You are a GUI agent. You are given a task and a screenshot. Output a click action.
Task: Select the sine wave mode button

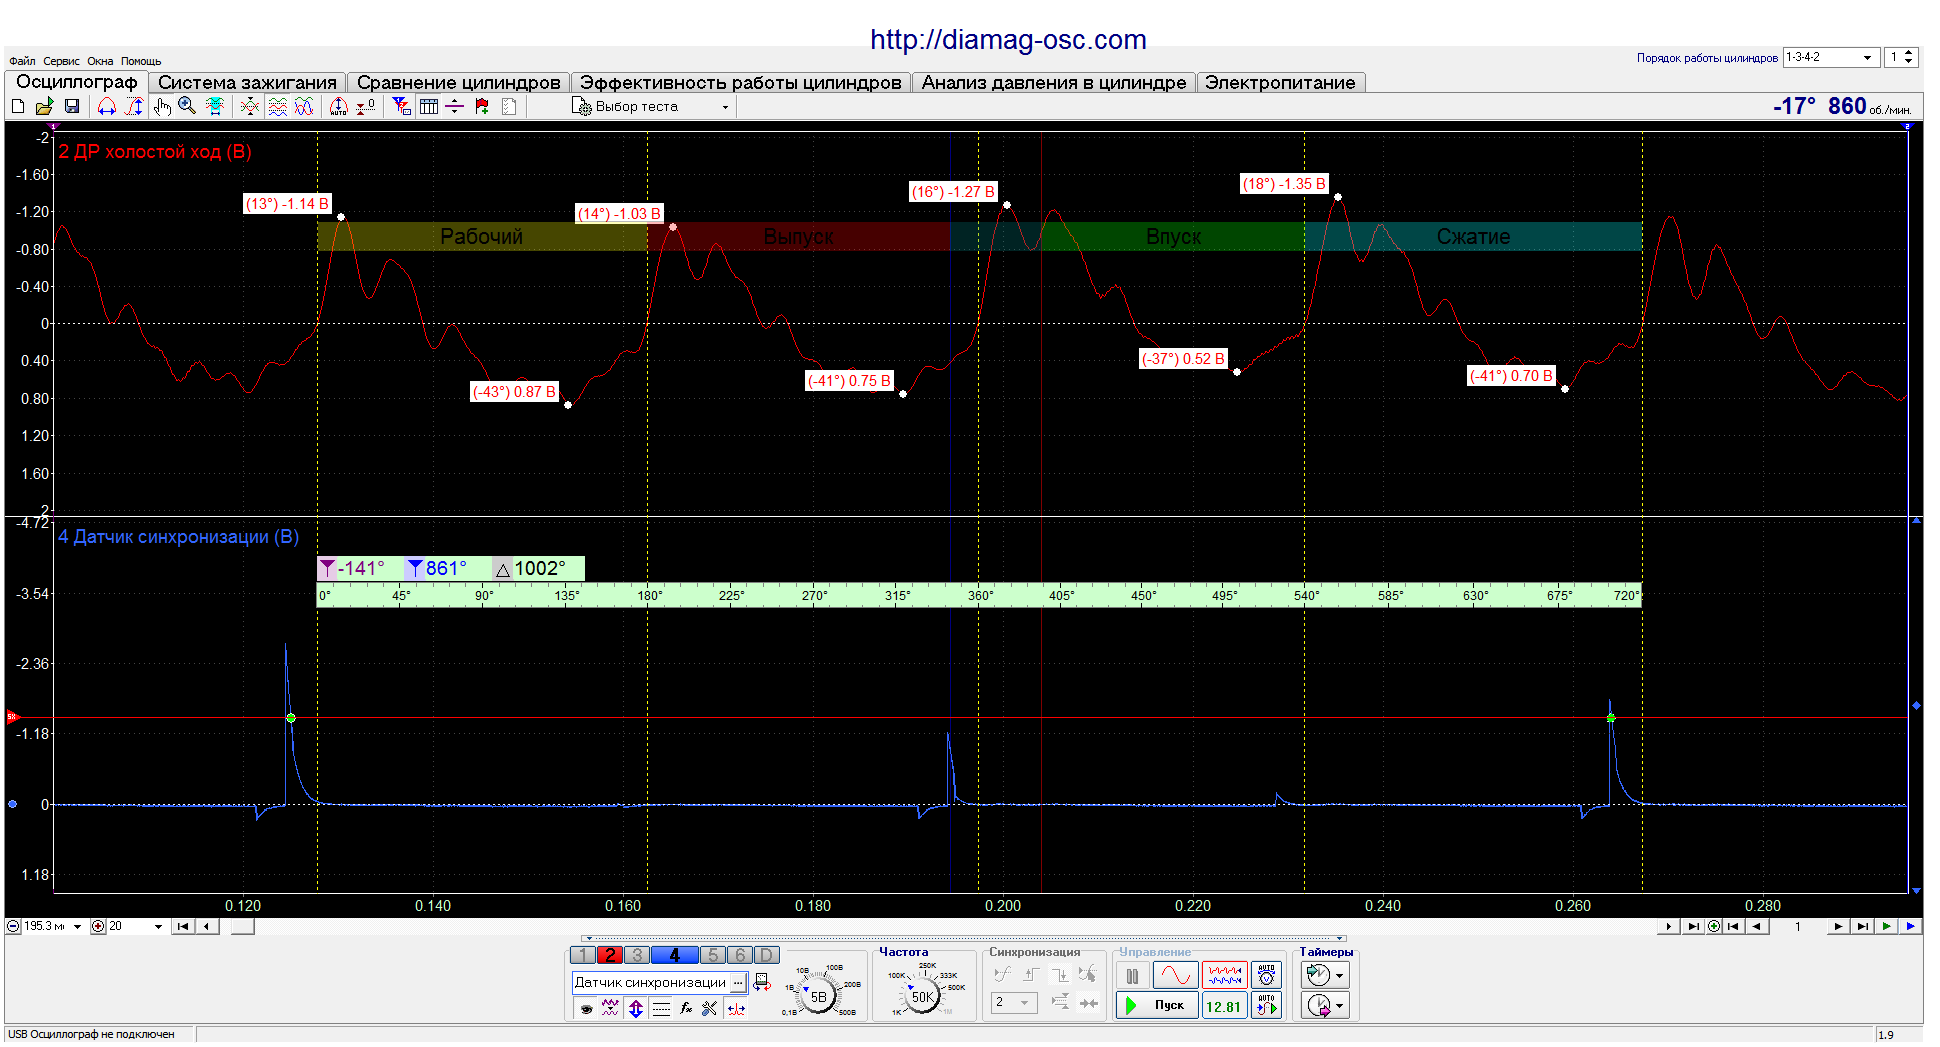[1175, 975]
